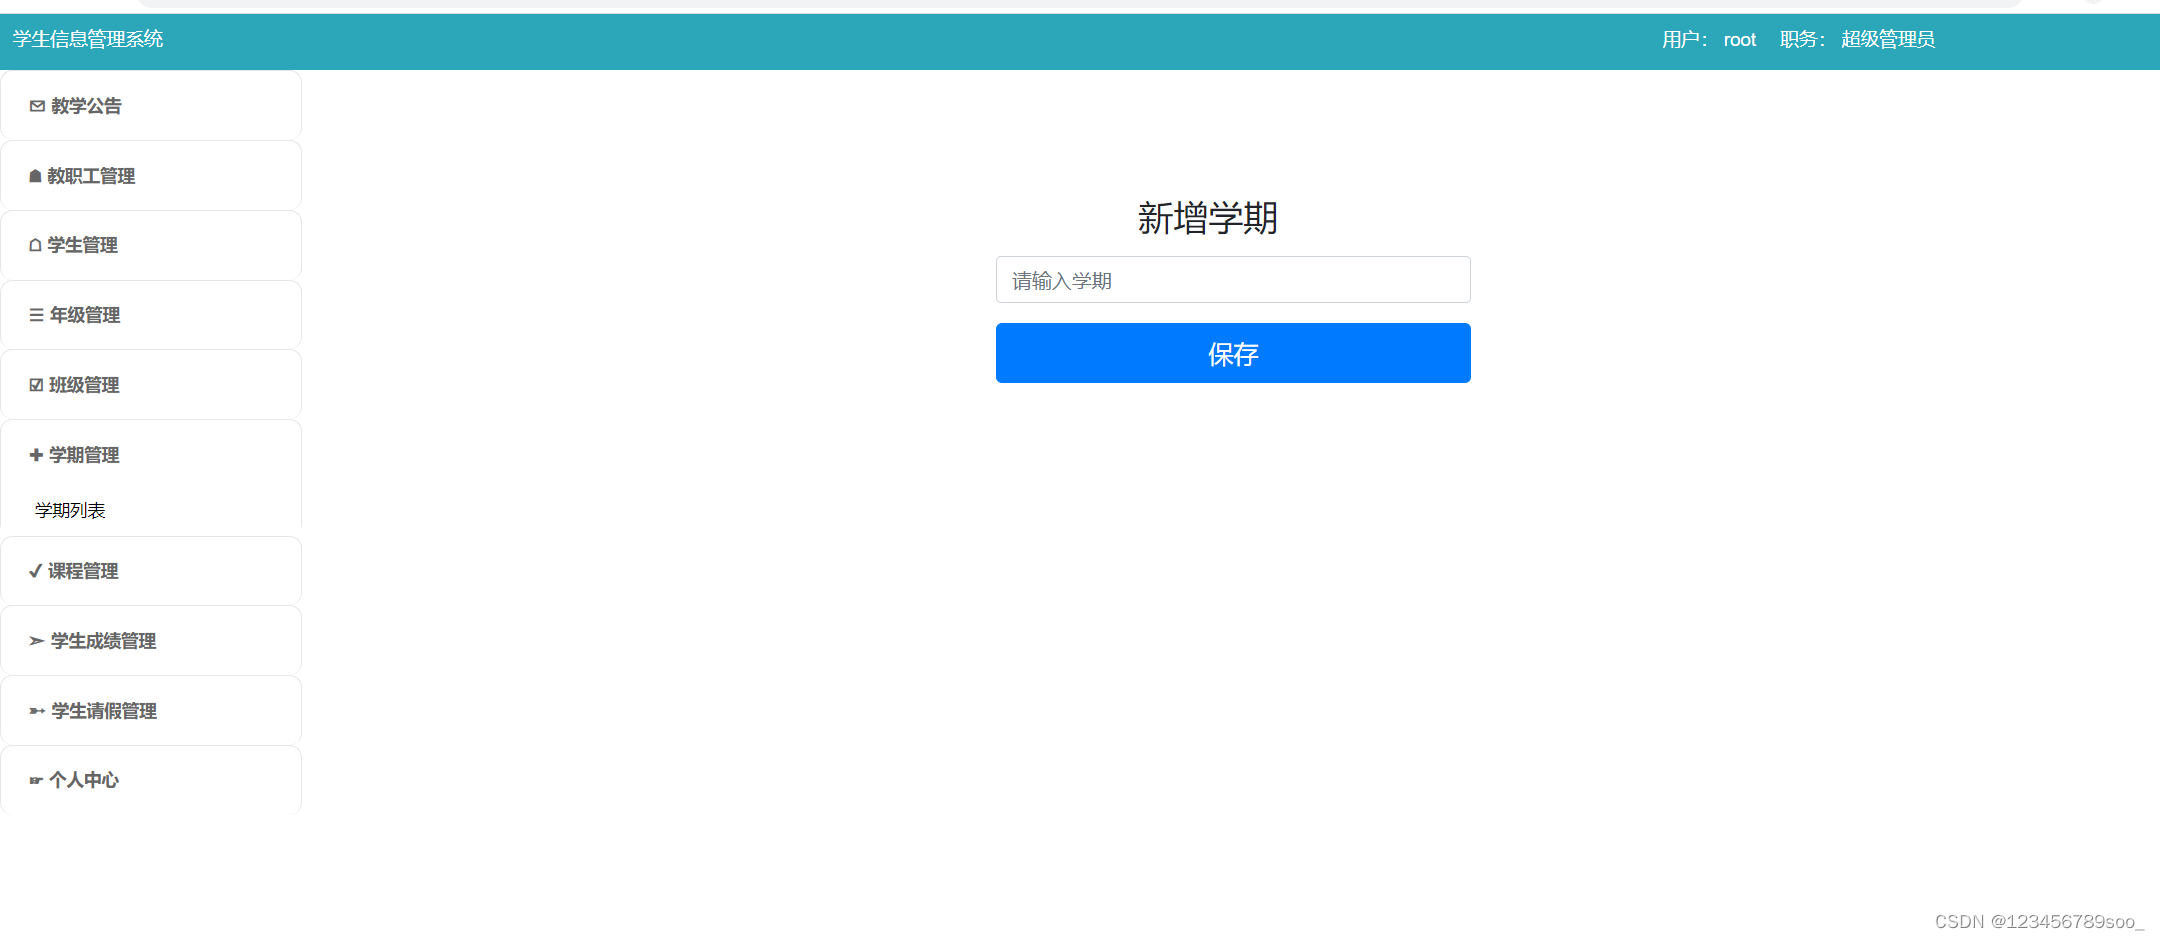Click the 学生信息管理系统 title link

[x=88, y=39]
